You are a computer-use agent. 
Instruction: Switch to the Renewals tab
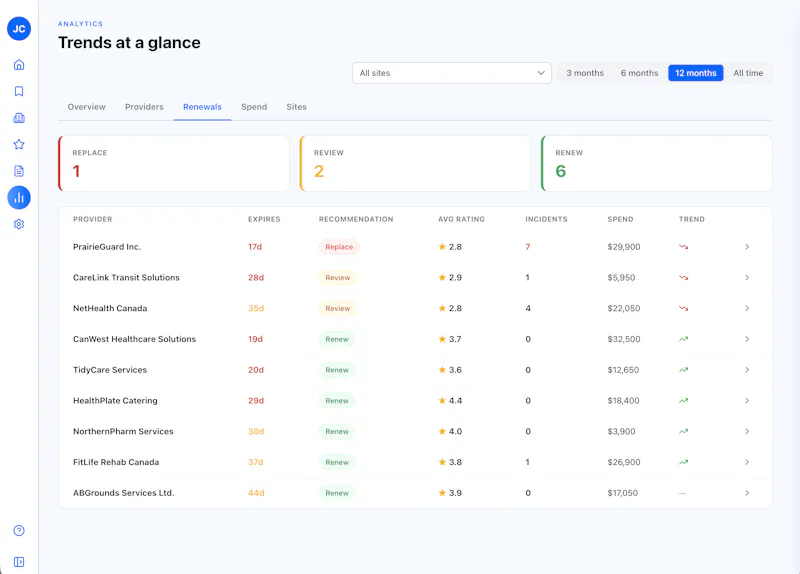point(203,107)
